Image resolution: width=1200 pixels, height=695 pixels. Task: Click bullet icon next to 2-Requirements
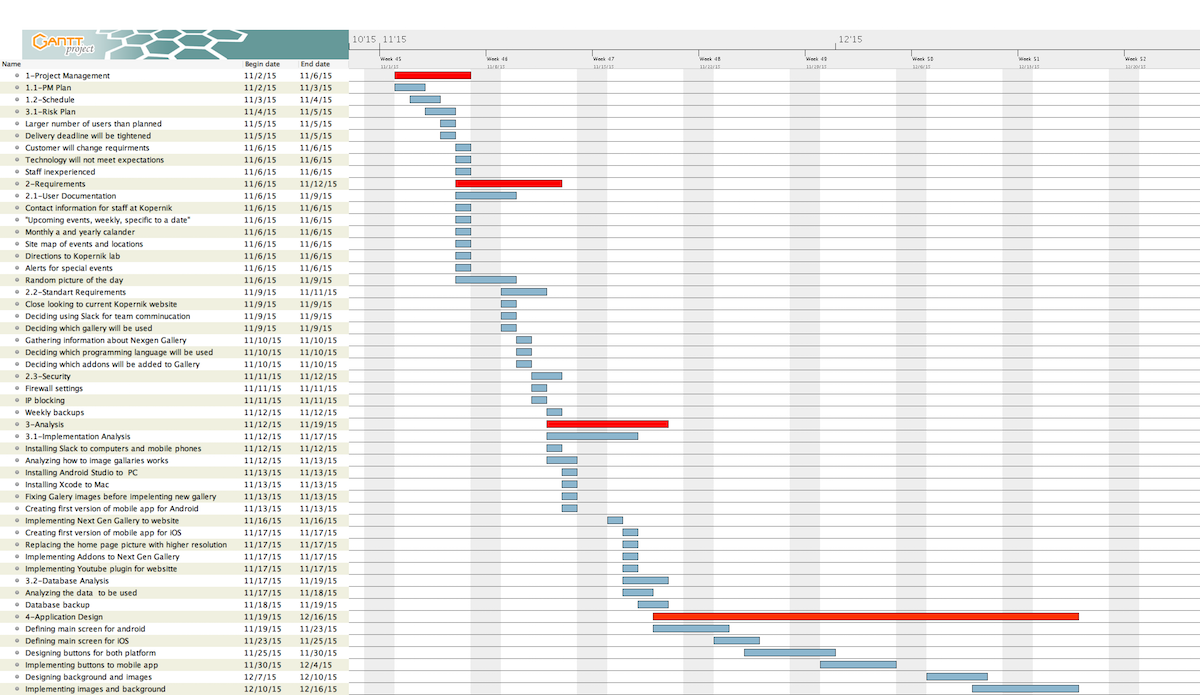point(16,184)
